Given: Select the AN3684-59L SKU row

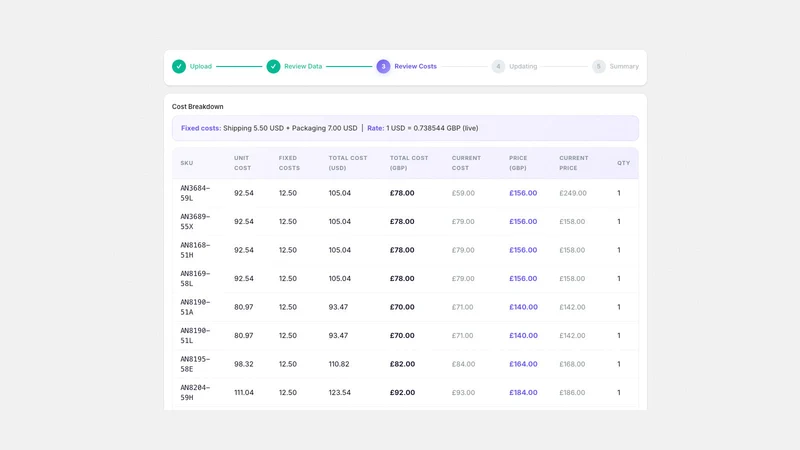Looking at the screenshot, I should [405, 193].
